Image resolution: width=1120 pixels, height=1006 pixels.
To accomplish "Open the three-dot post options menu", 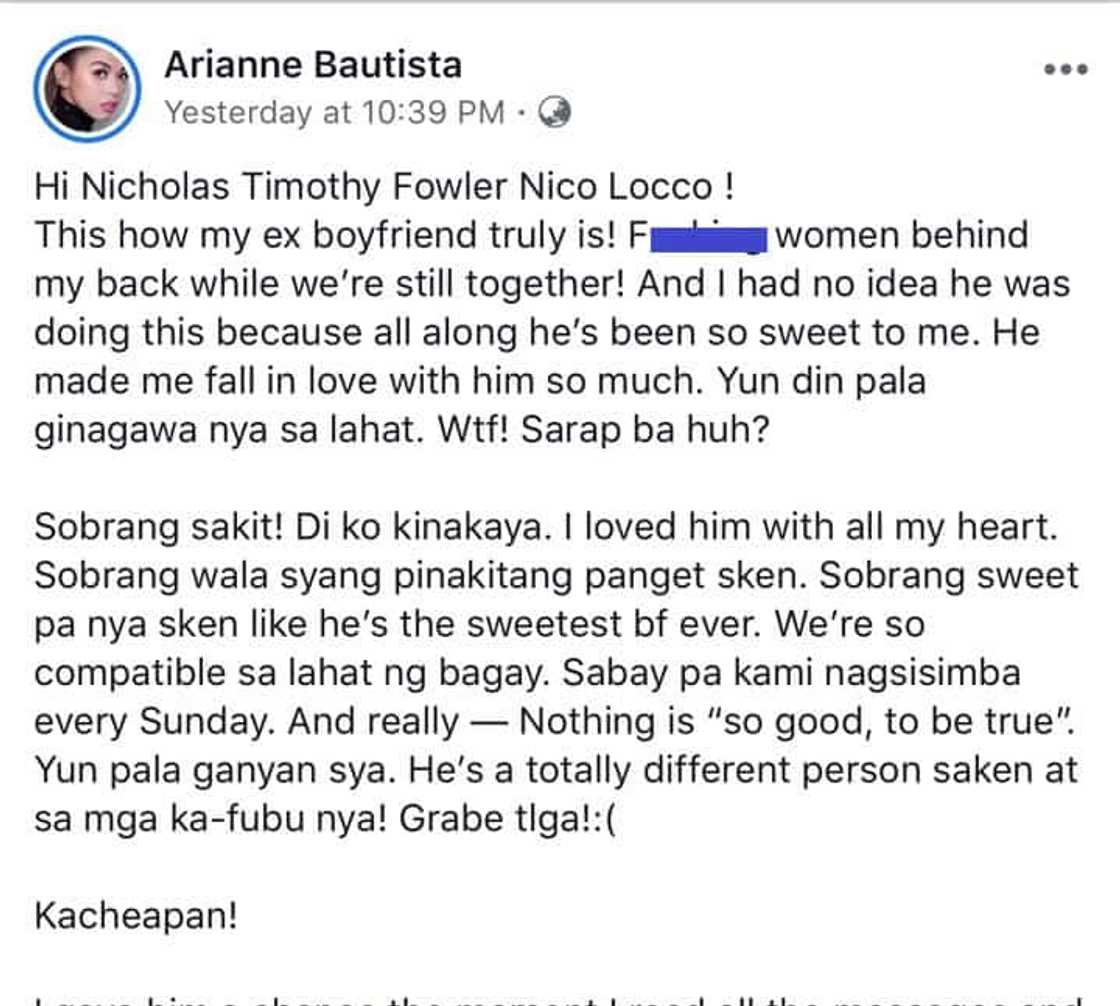I will click(1065, 70).
